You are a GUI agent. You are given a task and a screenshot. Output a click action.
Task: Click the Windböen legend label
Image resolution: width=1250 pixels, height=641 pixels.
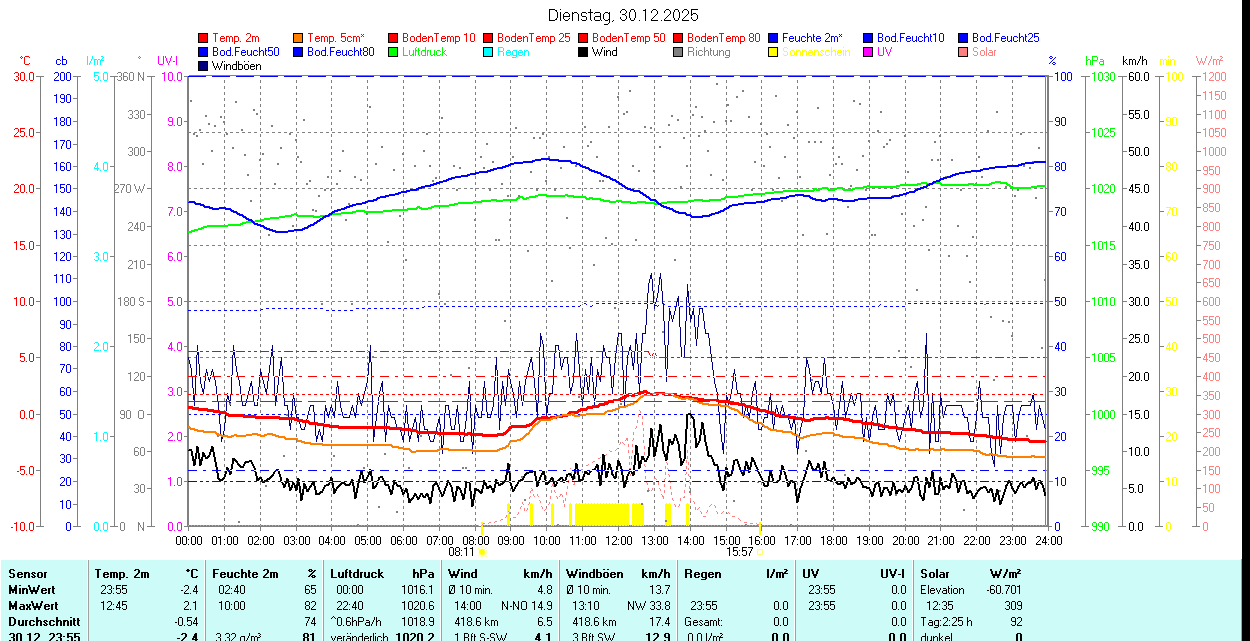click(236, 66)
